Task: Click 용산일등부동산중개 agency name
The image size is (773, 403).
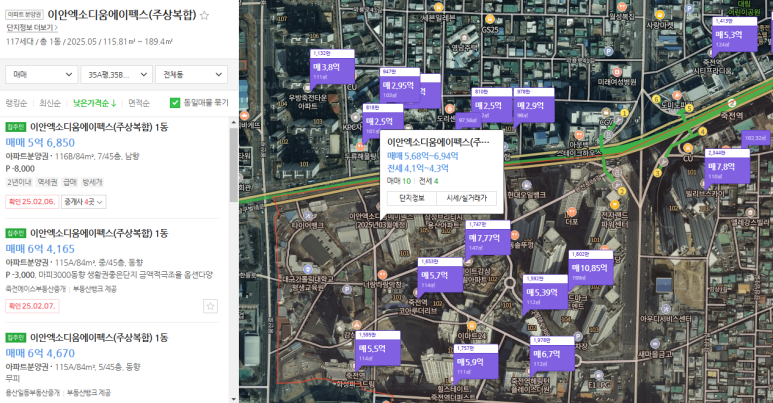Action: click(x=33, y=393)
